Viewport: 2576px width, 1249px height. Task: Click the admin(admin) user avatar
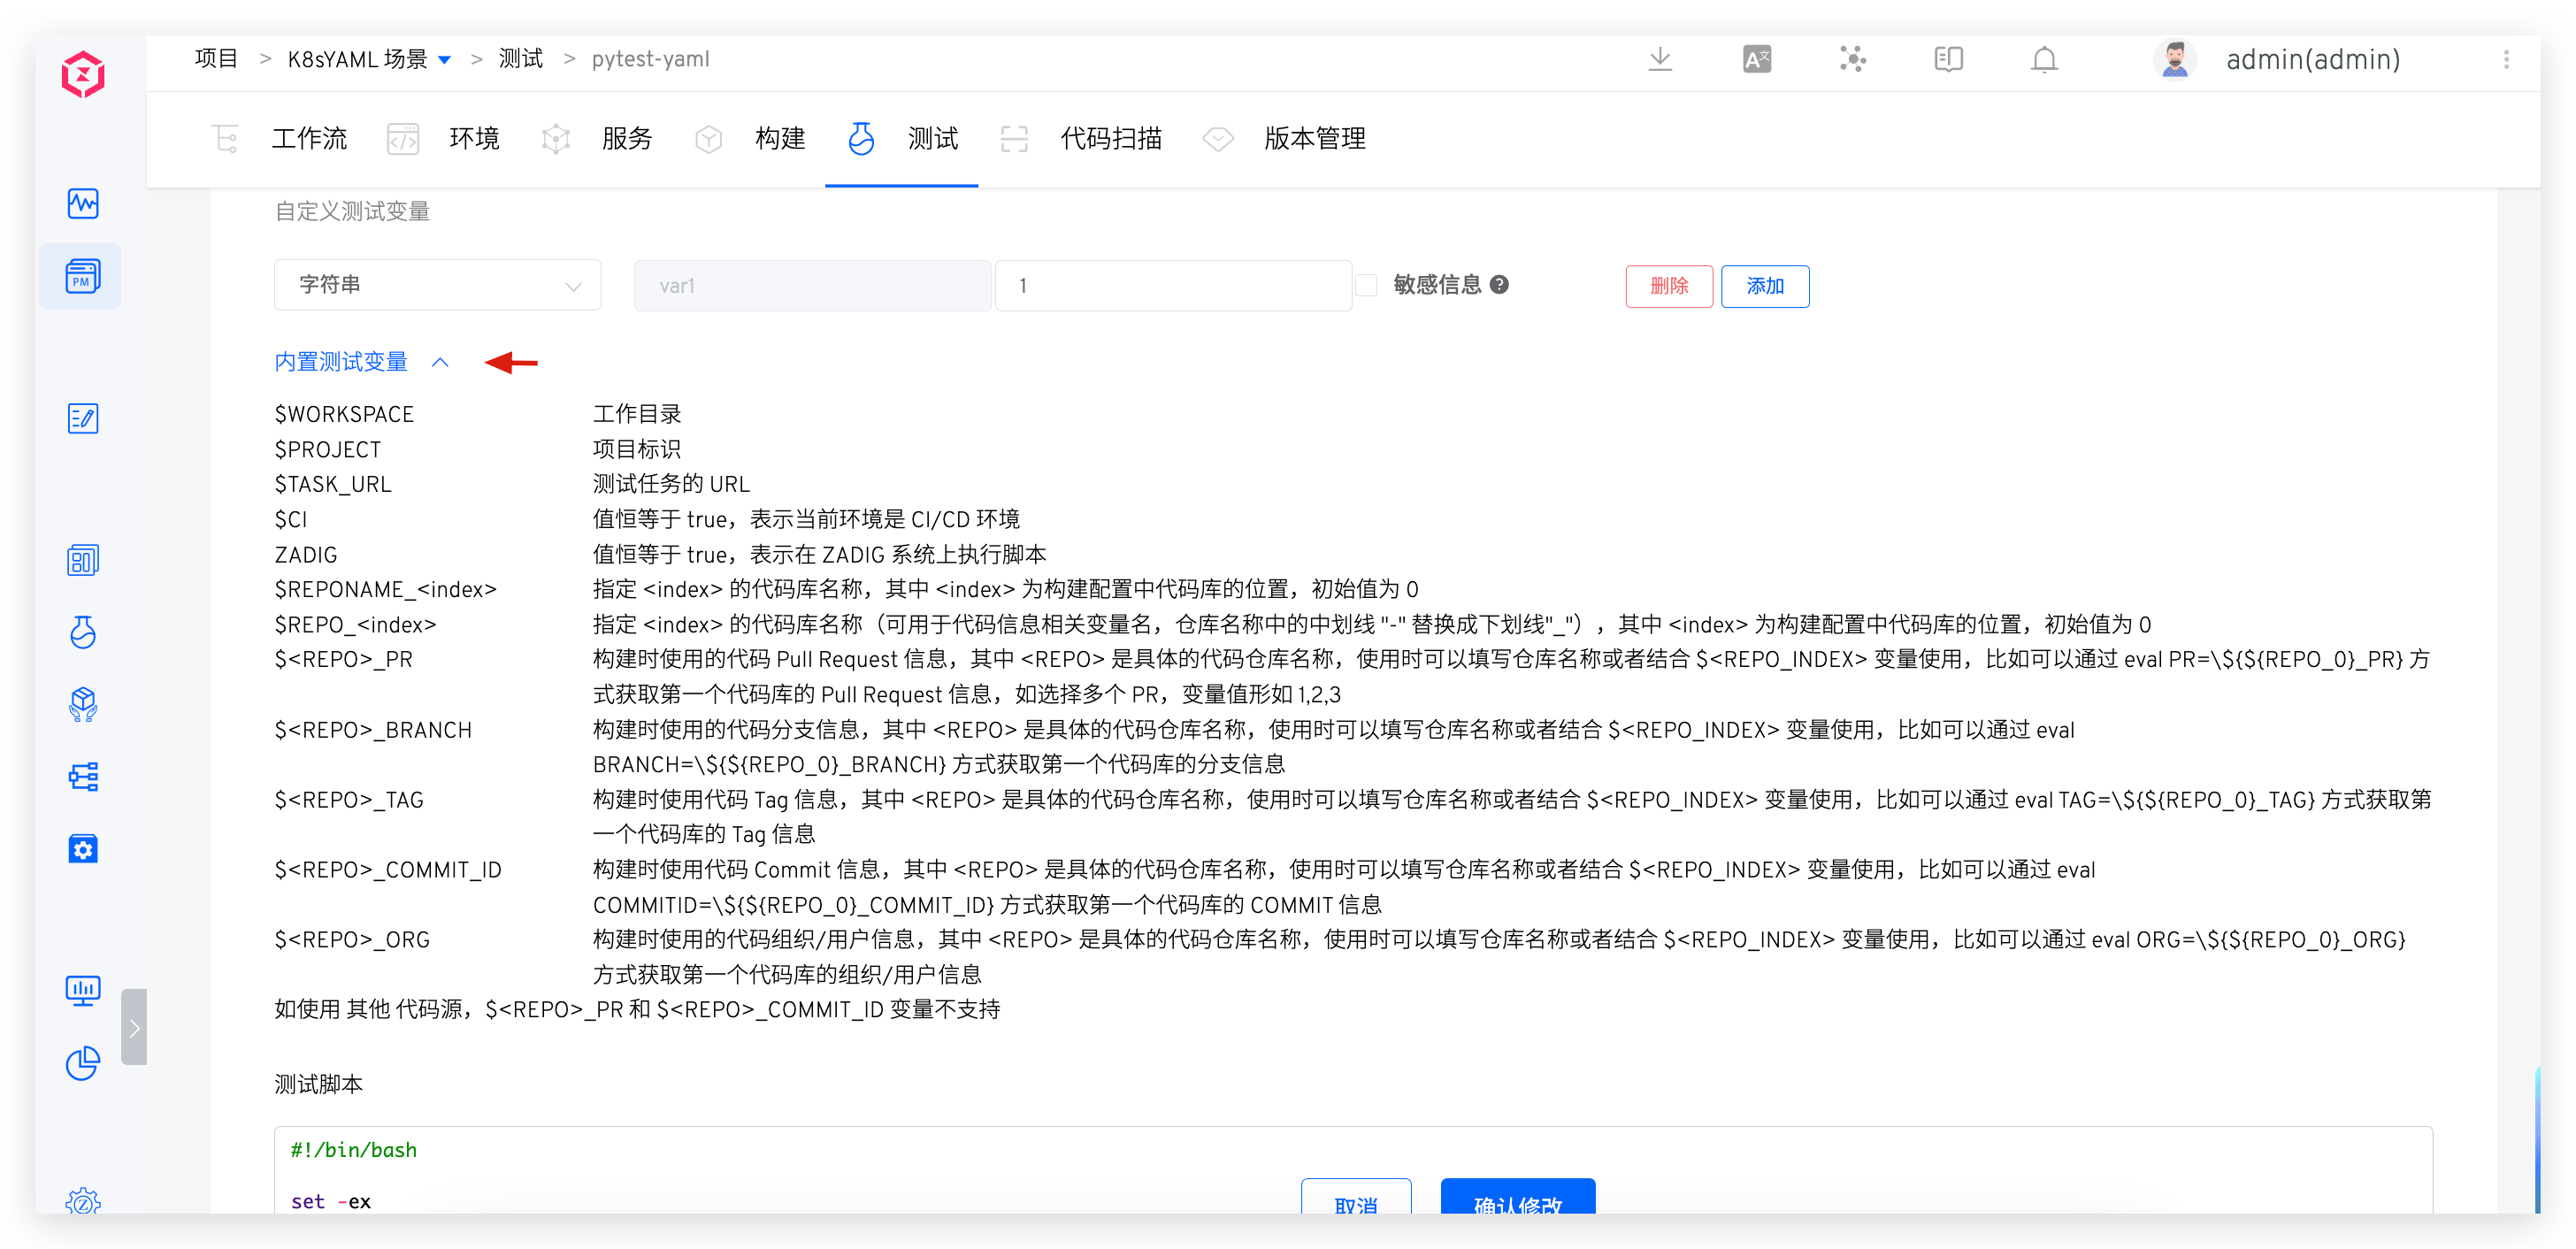click(2174, 59)
